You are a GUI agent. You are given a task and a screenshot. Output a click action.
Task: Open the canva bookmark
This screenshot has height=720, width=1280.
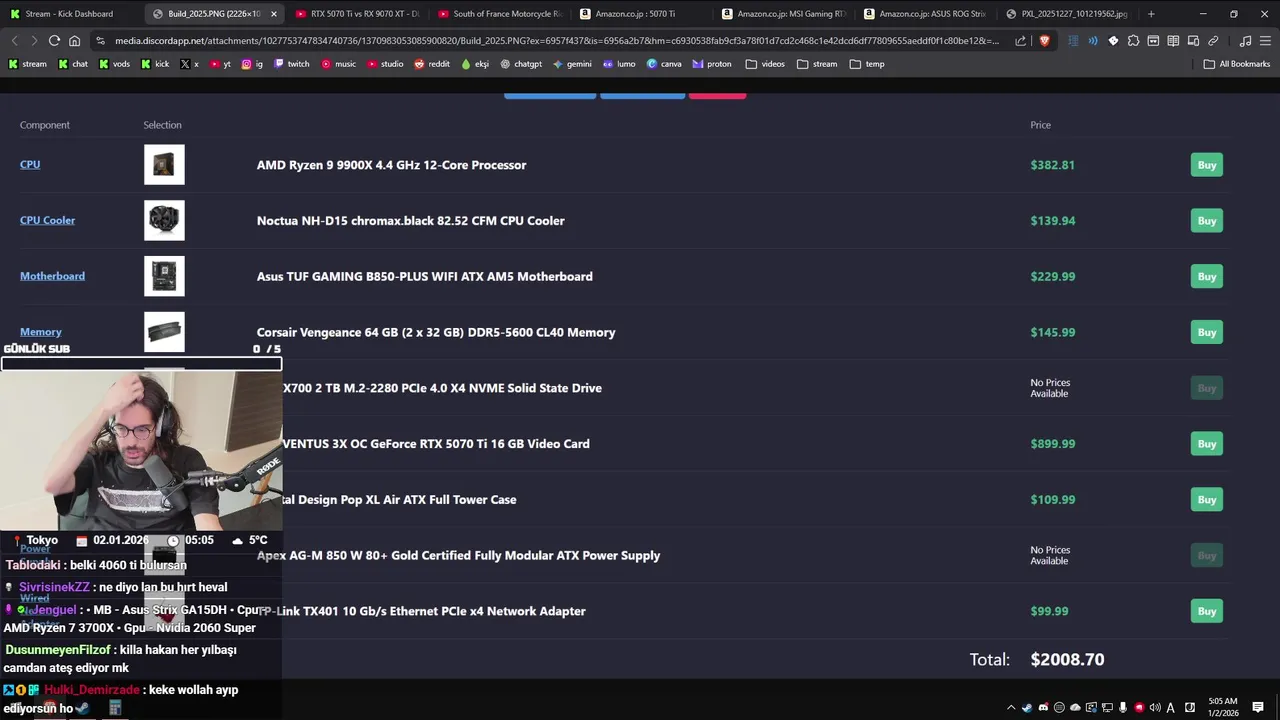pyautogui.click(x=664, y=64)
